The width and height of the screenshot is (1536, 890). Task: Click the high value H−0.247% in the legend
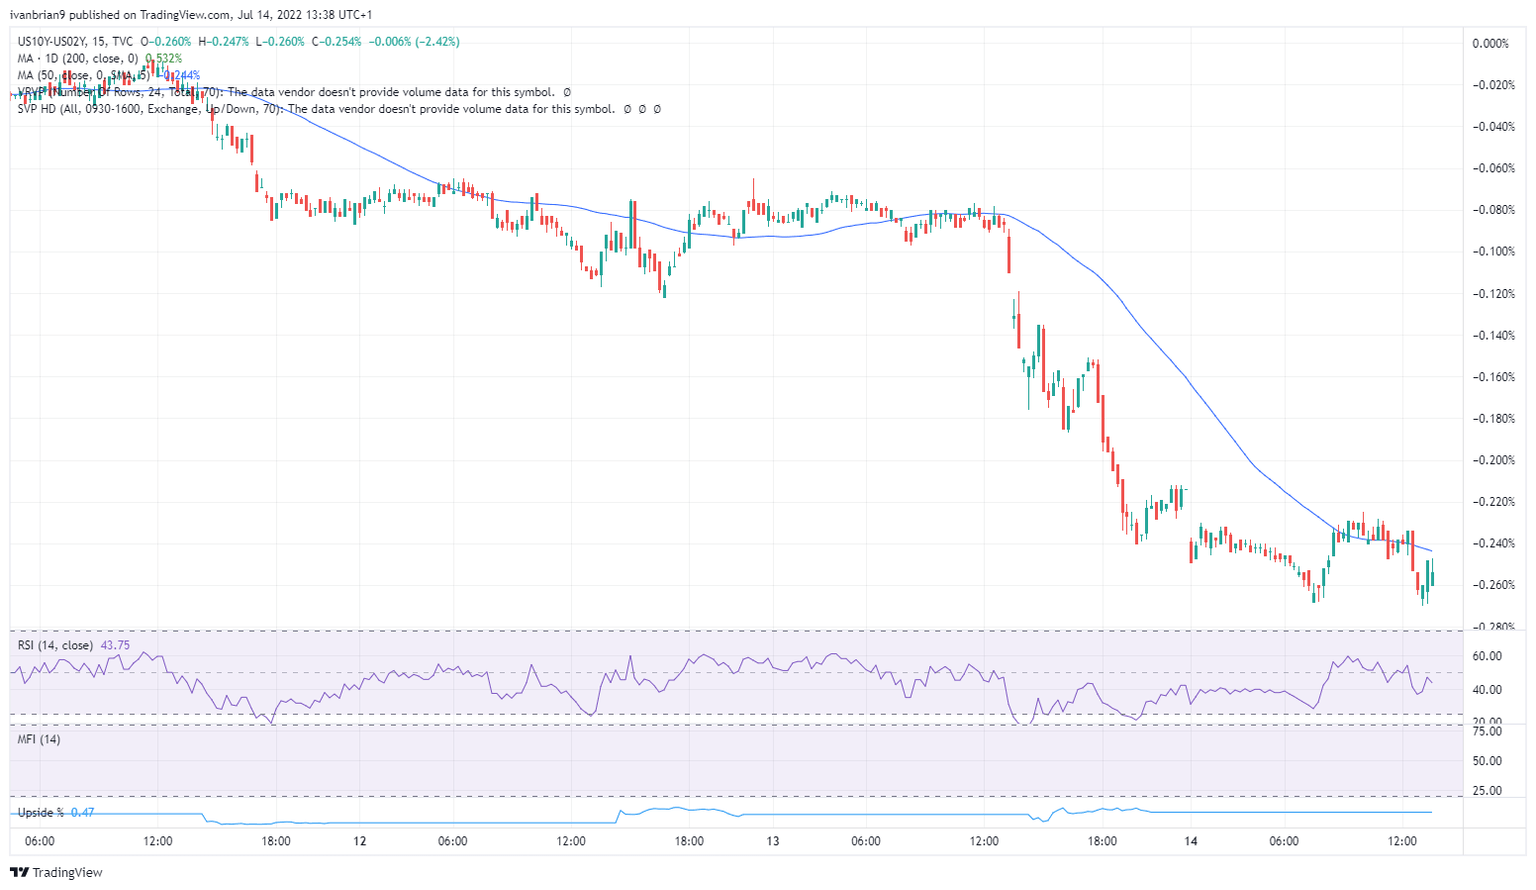(223, 42)
